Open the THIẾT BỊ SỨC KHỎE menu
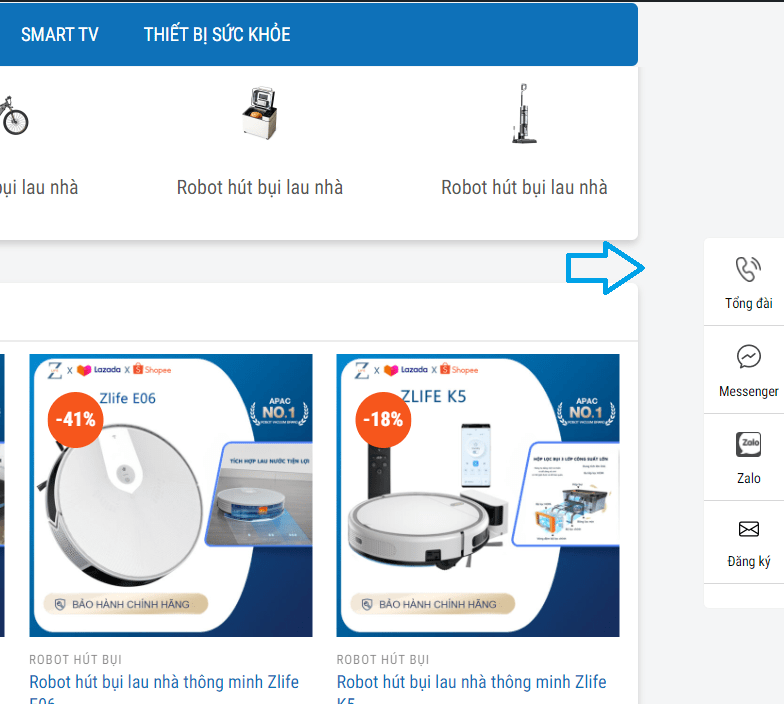The image size is (784, 704). 217,35
